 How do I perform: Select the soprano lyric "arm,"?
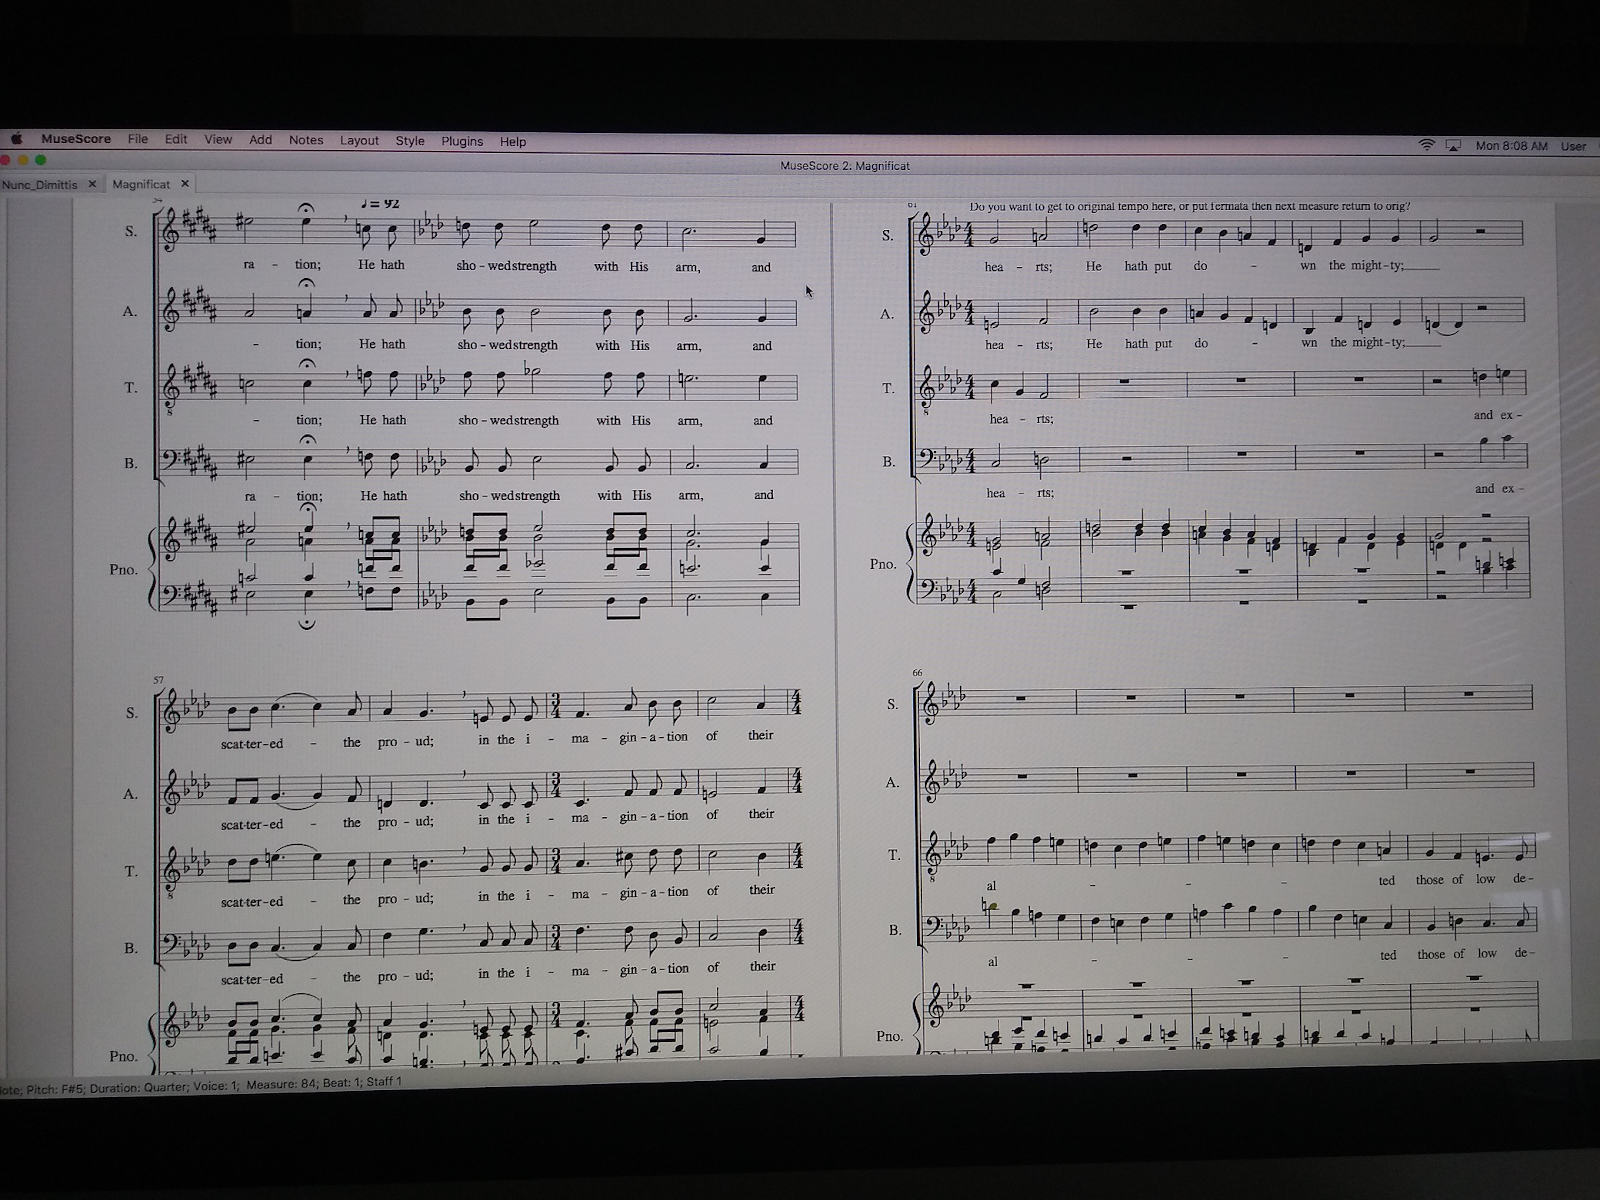pos(688,267)
